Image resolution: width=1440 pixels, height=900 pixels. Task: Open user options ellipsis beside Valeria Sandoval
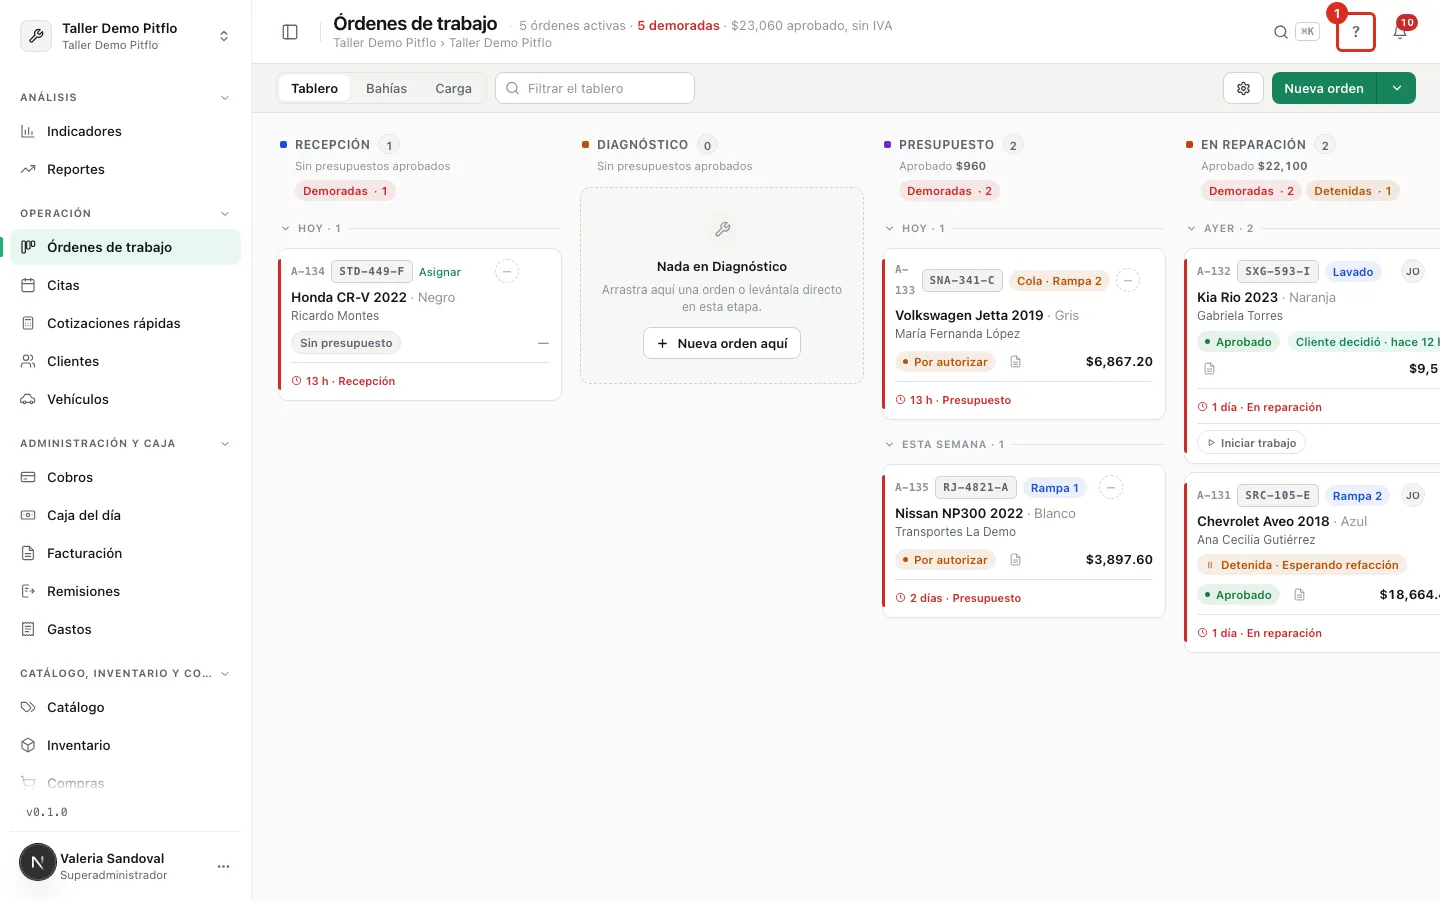coord(223,866)
